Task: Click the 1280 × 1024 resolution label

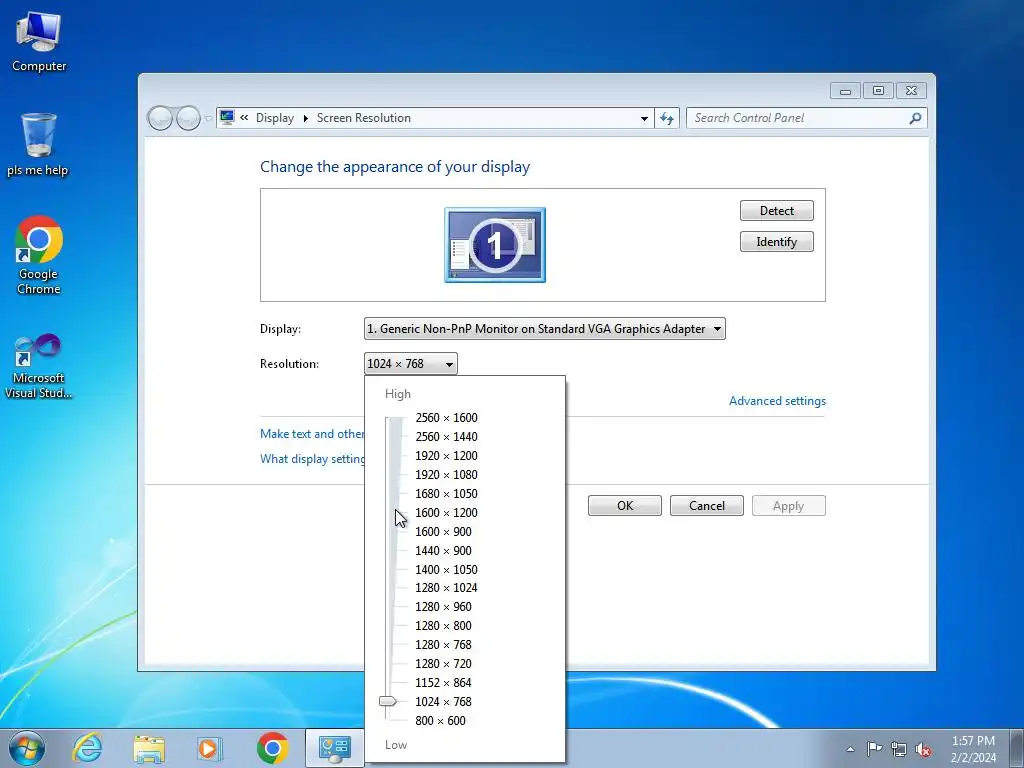Action: pos(446,587)
